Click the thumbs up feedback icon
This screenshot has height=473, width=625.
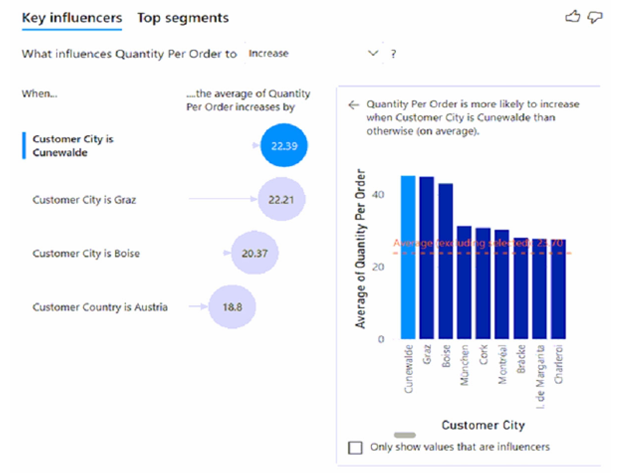click(572, 17)
